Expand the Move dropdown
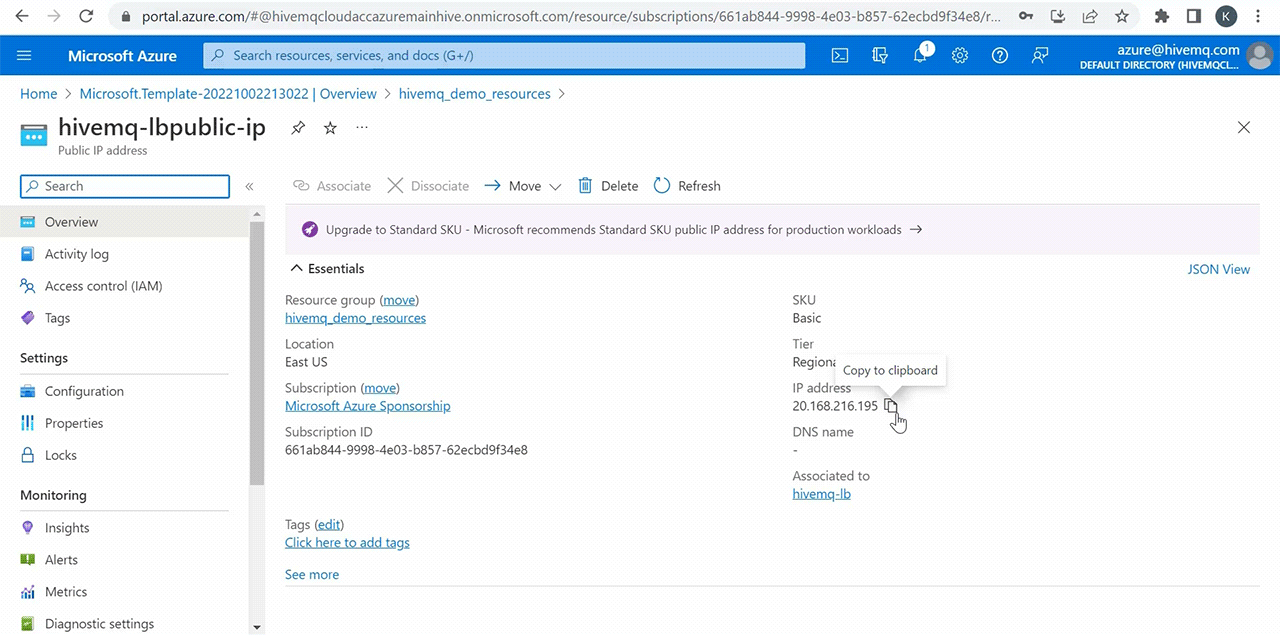1280x635 pixels. click(x=523, y=186)
